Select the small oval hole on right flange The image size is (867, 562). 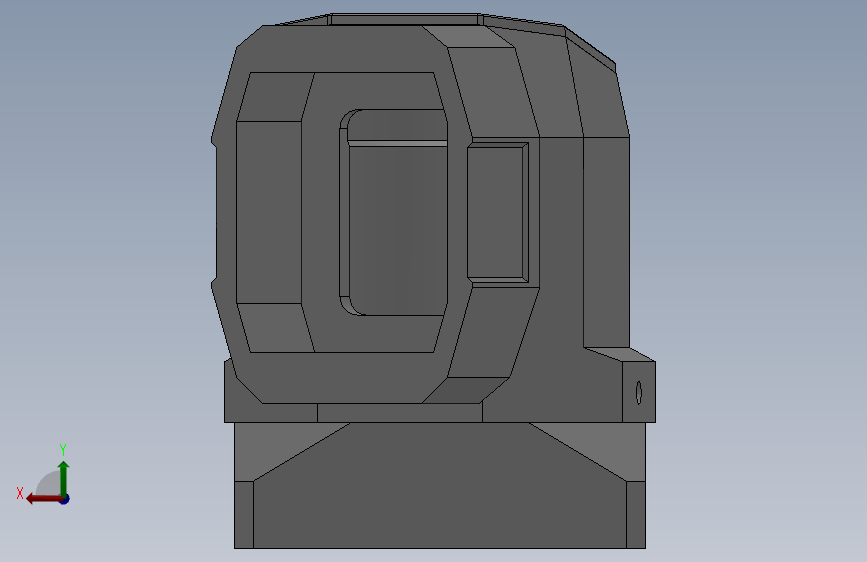[x=639, y=393]
